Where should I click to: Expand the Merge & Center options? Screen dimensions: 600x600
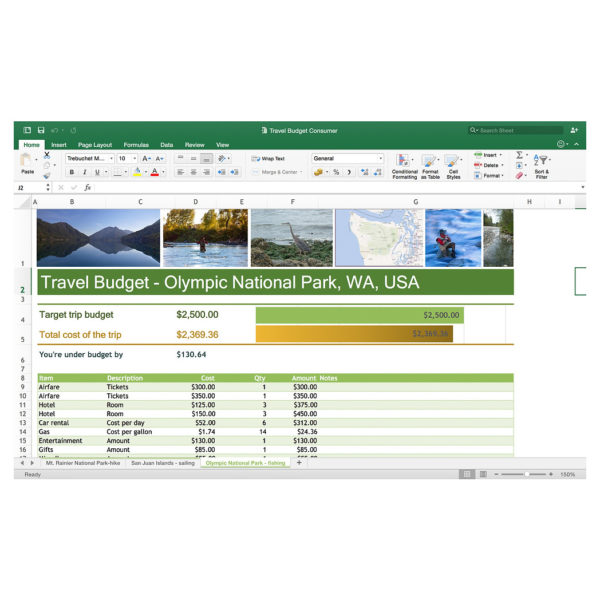tap(302, 172)
